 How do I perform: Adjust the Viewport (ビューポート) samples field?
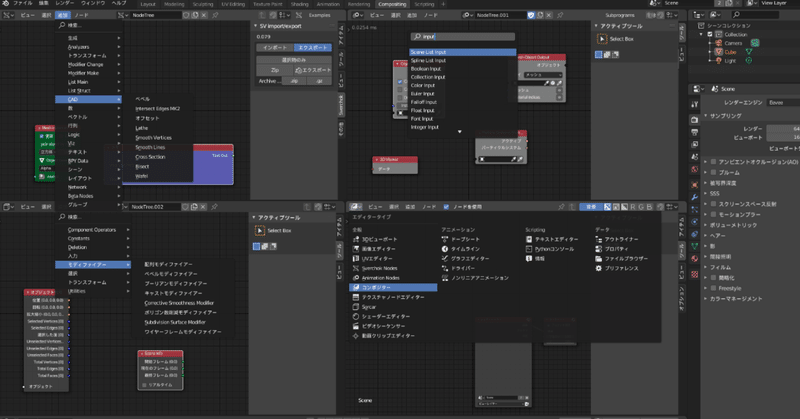(x=783, y=137)
